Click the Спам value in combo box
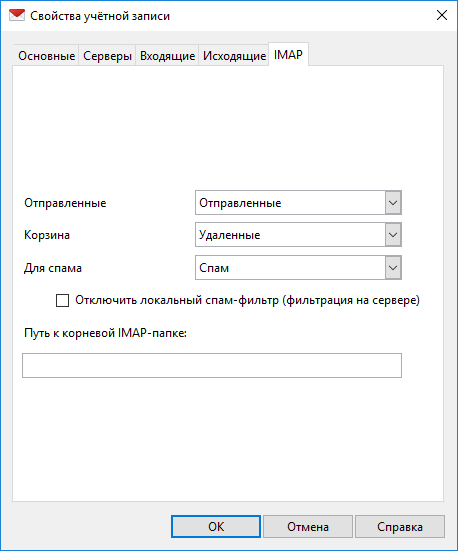Viewport: 458px width, 551px height. point(214,268)
